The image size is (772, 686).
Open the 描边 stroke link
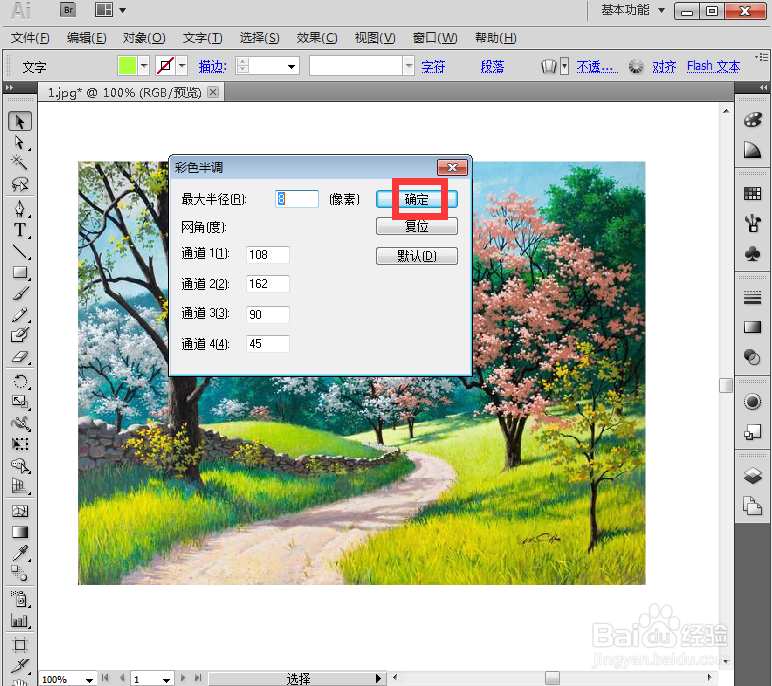(x=213, y=66)
